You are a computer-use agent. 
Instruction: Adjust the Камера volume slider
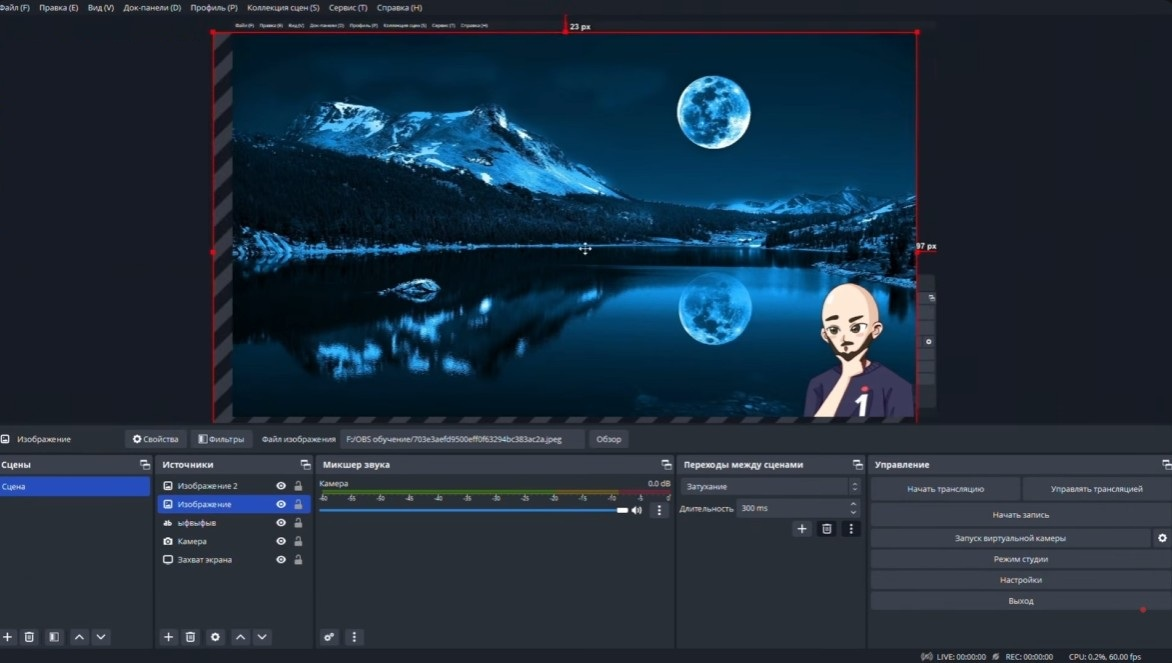click(473, 511)
